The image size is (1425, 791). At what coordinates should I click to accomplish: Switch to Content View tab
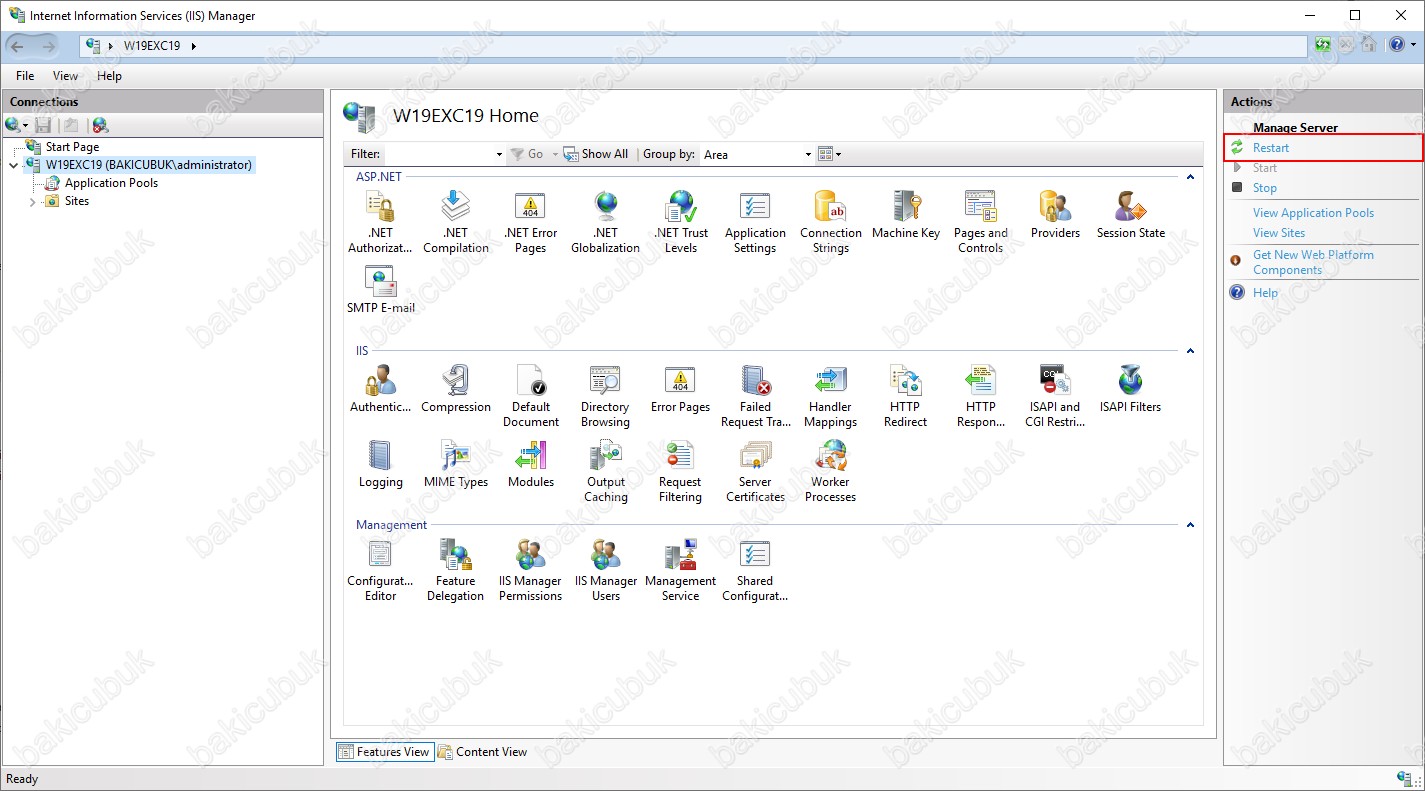tap(482, 752)
